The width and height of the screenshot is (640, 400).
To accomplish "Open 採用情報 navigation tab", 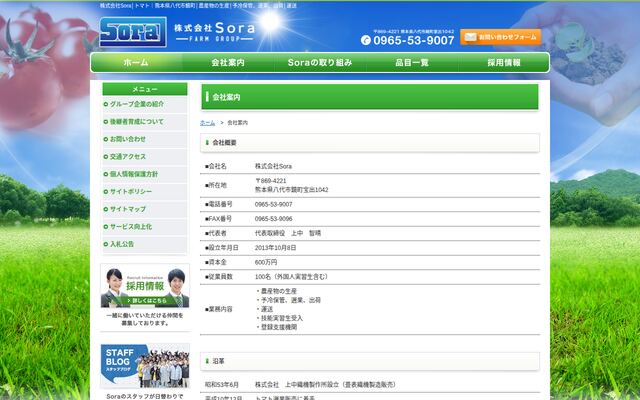I will 504,62.
